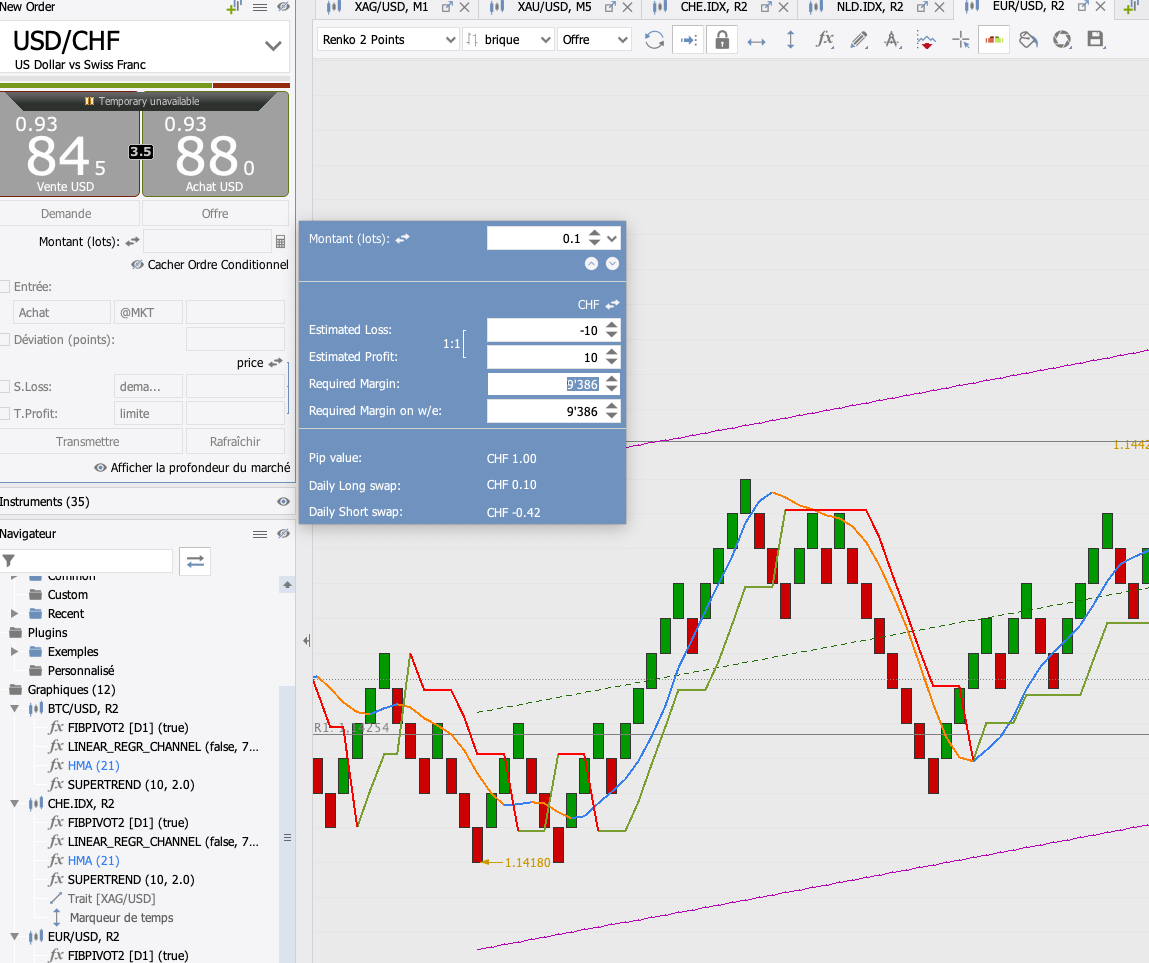
Task: Enable the Entrée checkbox
Action: [x=5, y=287]
